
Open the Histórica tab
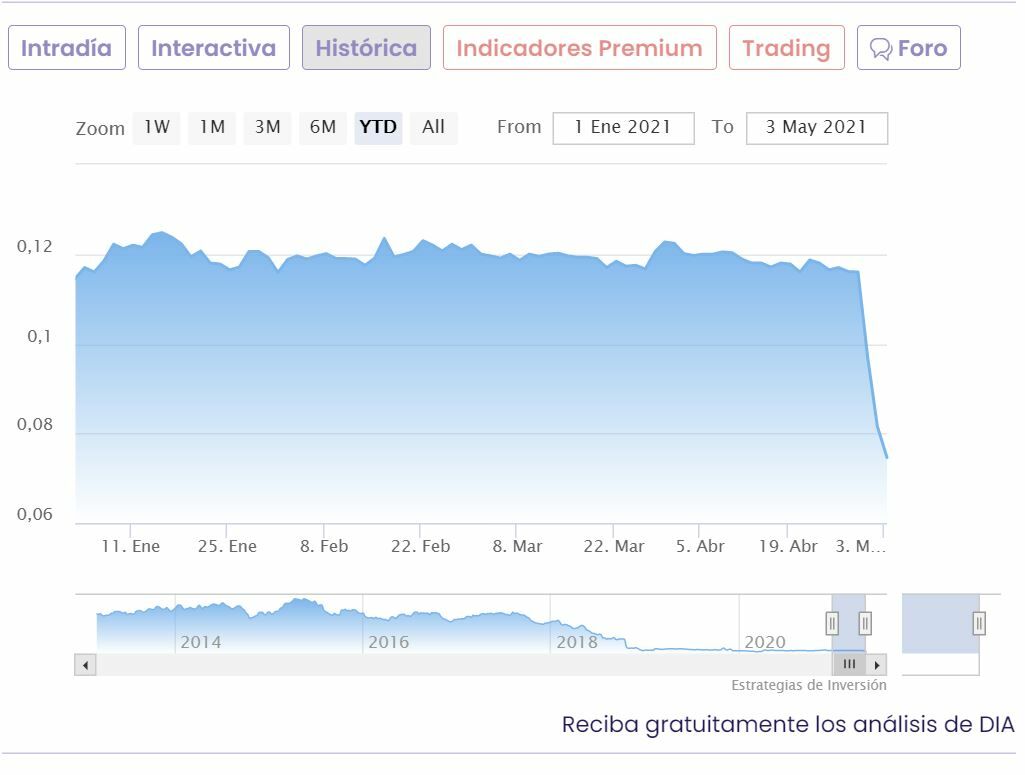pyautogui.click(x=366, y=48)
